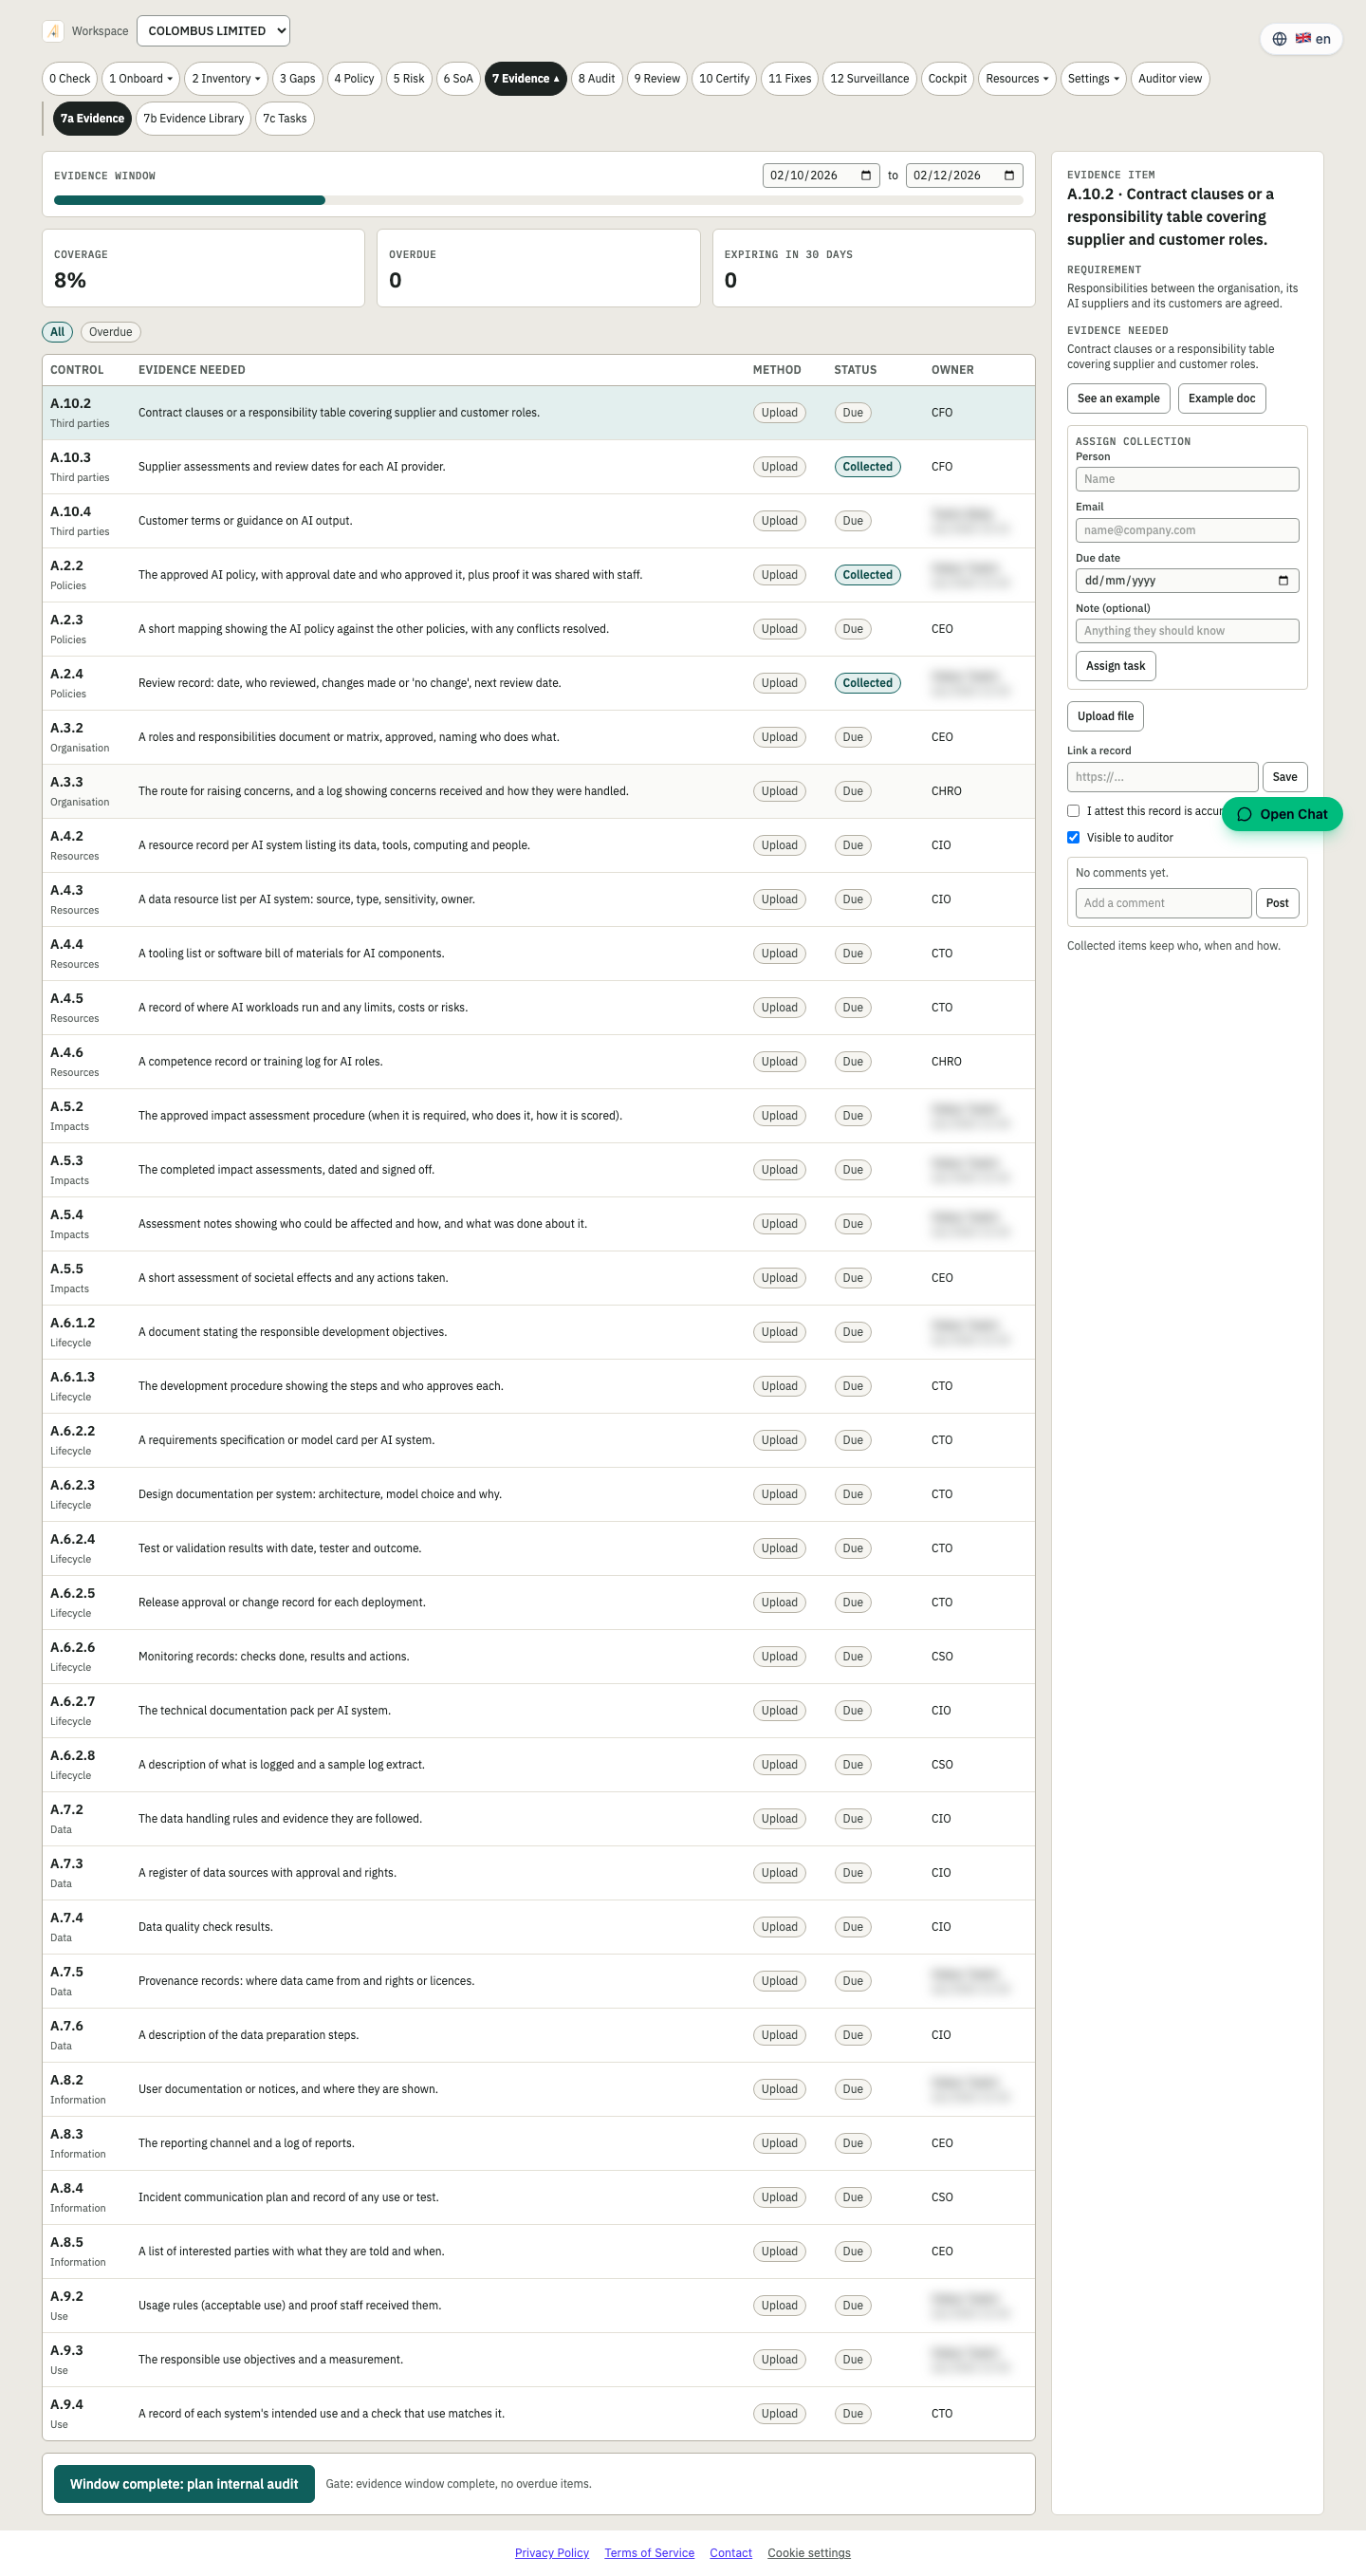Click Collected status for A.2.4 row

[x=867, y=683]
